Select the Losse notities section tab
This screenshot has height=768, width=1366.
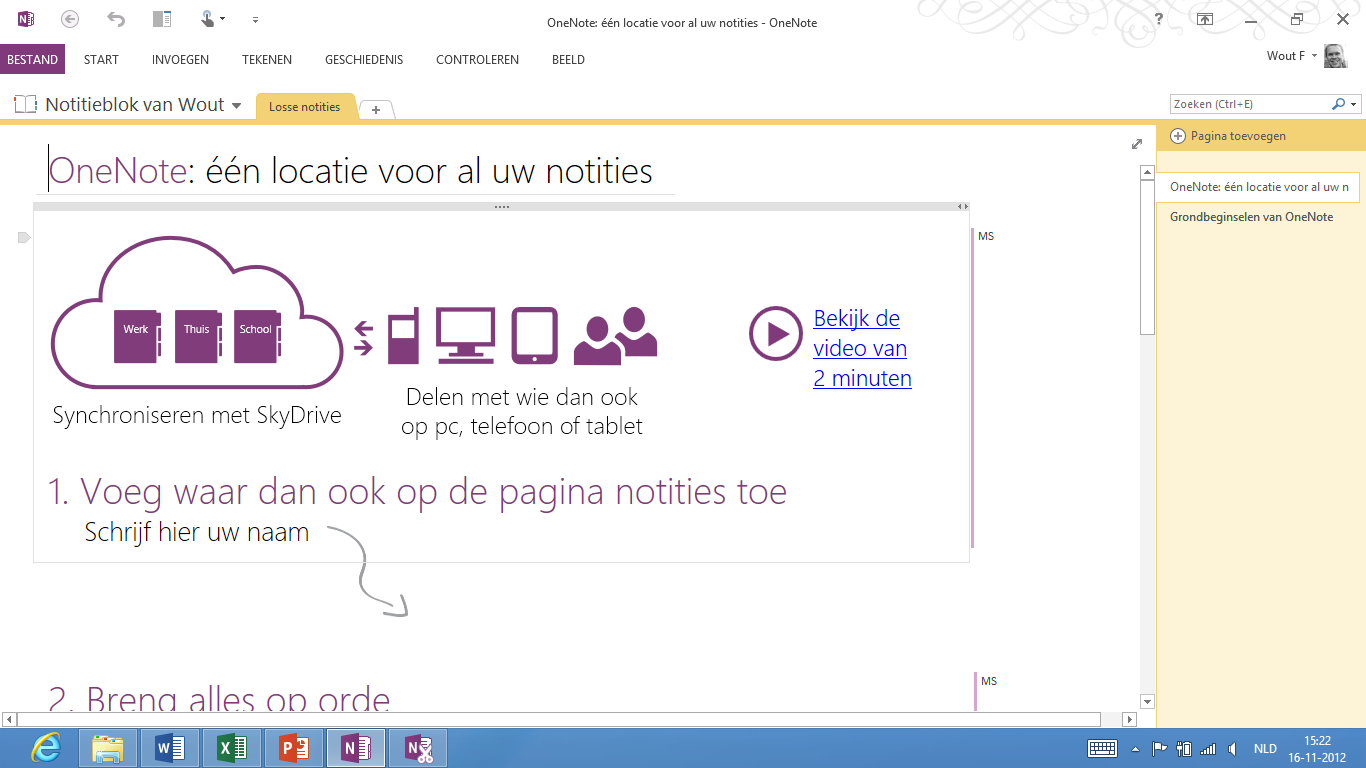click(305, 107)
